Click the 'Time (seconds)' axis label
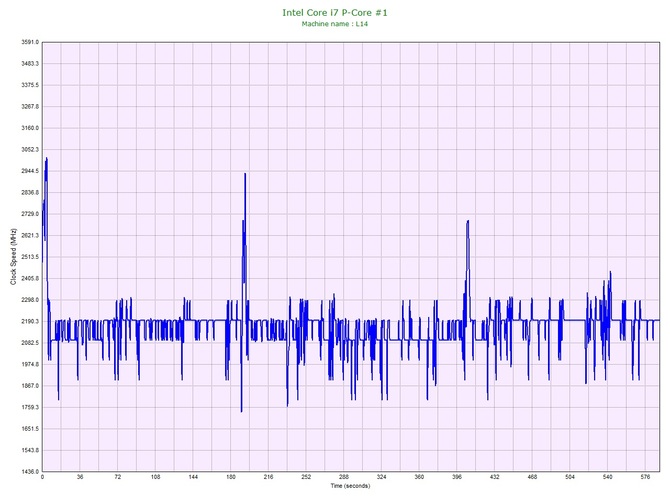This screenshot has width=670, height=503. 350,486
